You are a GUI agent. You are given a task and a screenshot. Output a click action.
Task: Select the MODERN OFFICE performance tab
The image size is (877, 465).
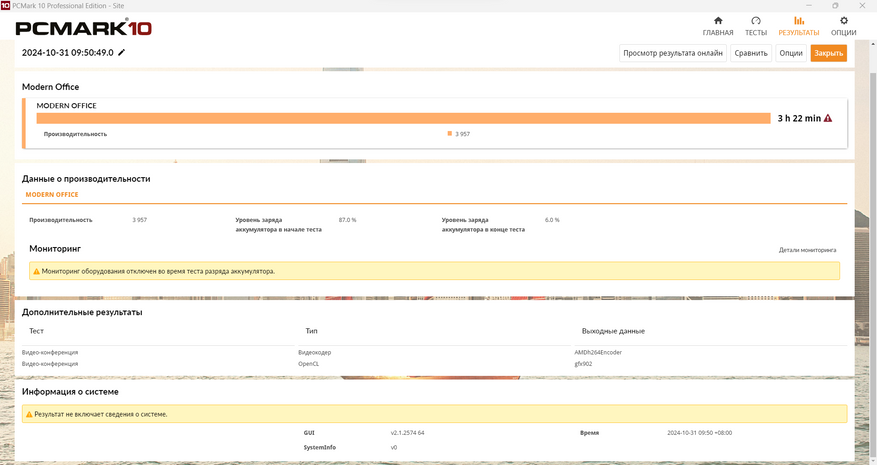click(x=52, y=195)
